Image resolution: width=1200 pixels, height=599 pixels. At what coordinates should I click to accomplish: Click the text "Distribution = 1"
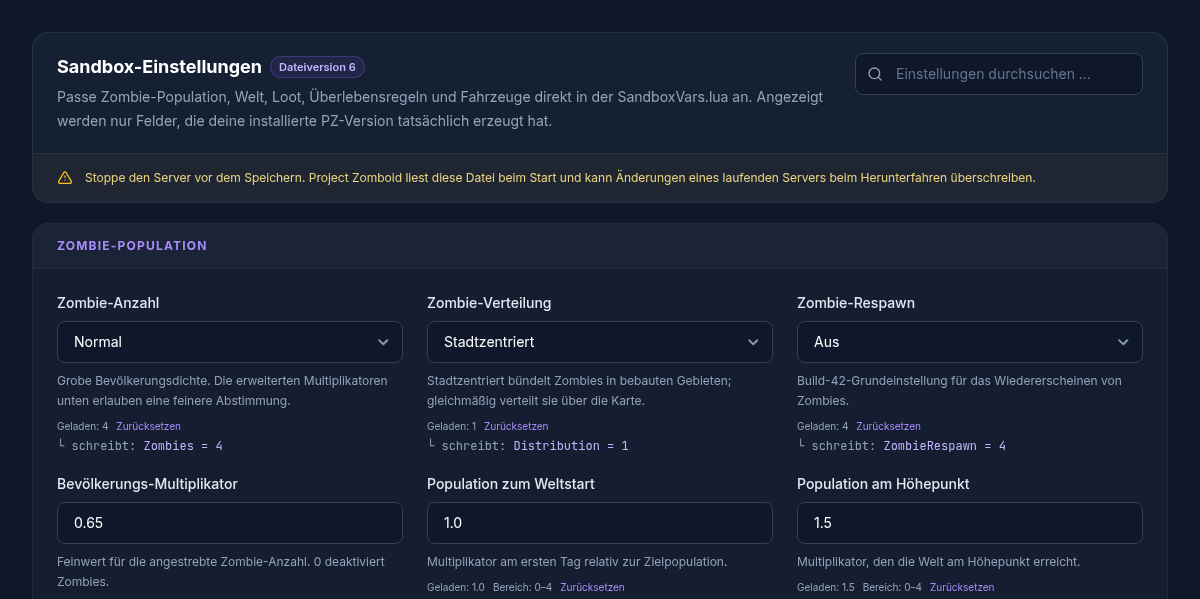coord(571,446)
